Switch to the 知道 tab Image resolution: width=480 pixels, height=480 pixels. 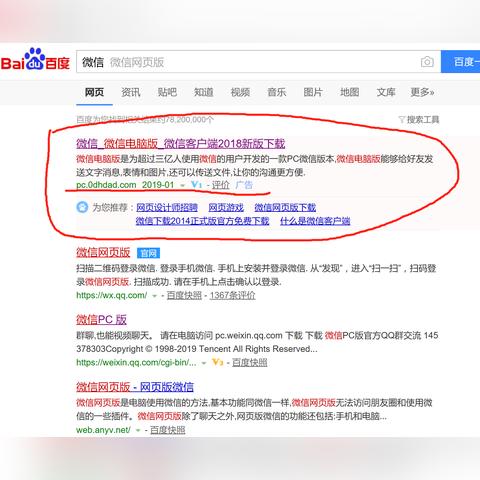pos(204,92)
